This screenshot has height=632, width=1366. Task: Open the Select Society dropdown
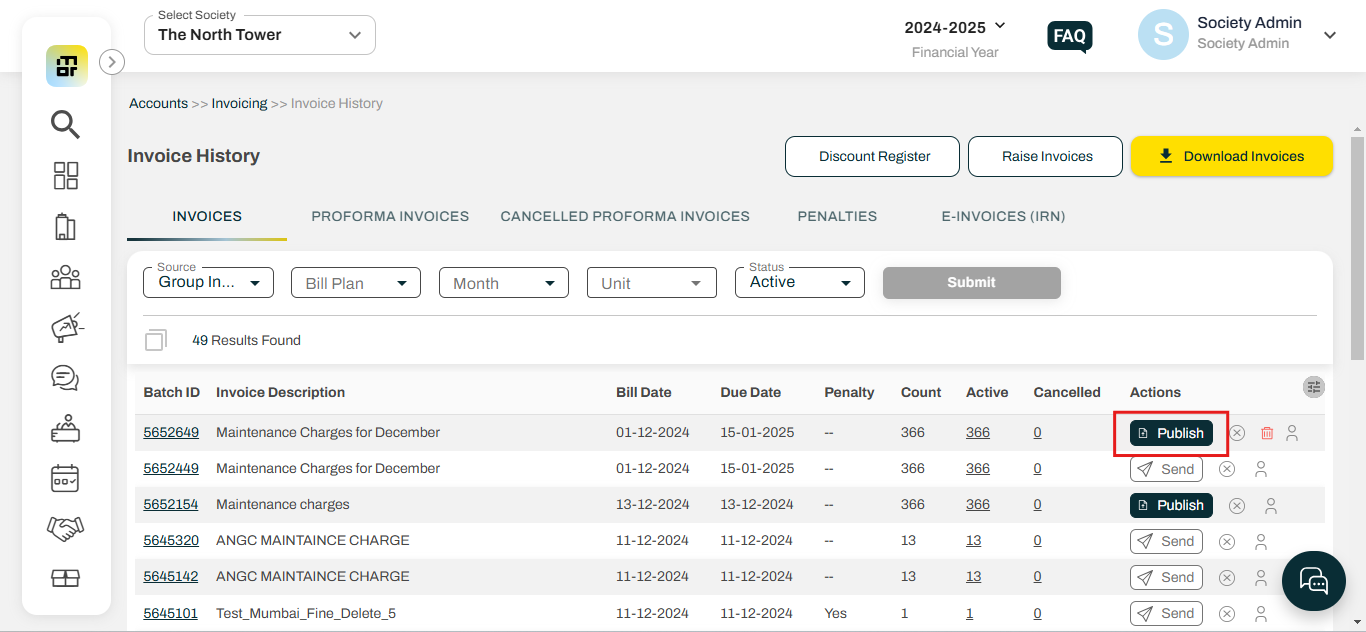pyautogui.click(x=260, y=35)
